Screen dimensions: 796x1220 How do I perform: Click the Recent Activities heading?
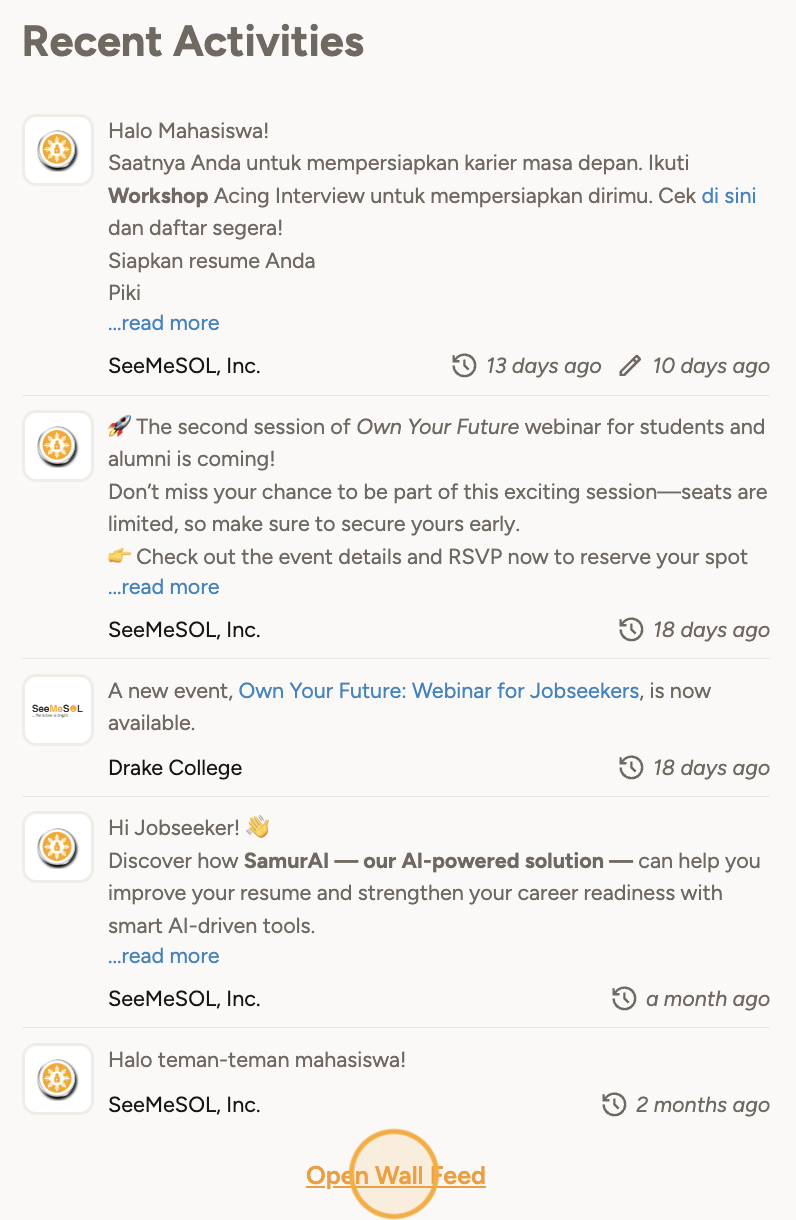click(193, 42)
